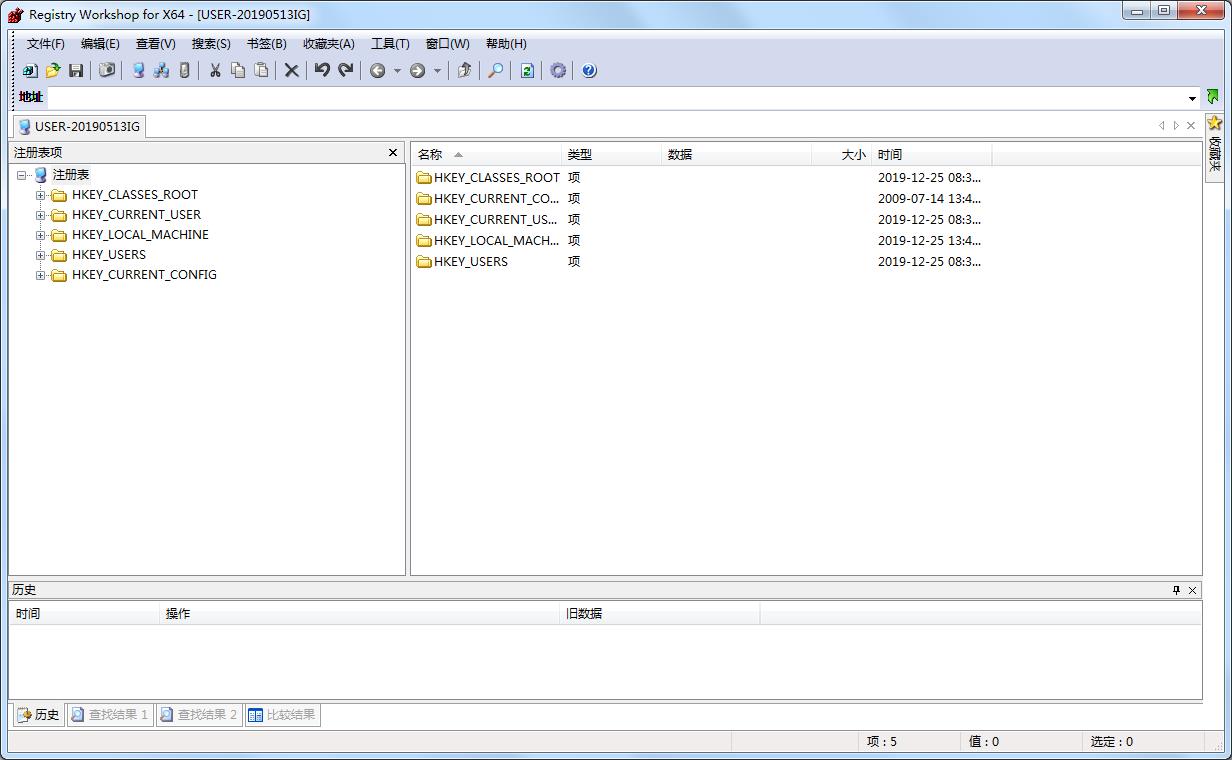This screenshot has width=1232, height=760.
Task: Open the 查看(V) menu
Action: coord(156,44)
